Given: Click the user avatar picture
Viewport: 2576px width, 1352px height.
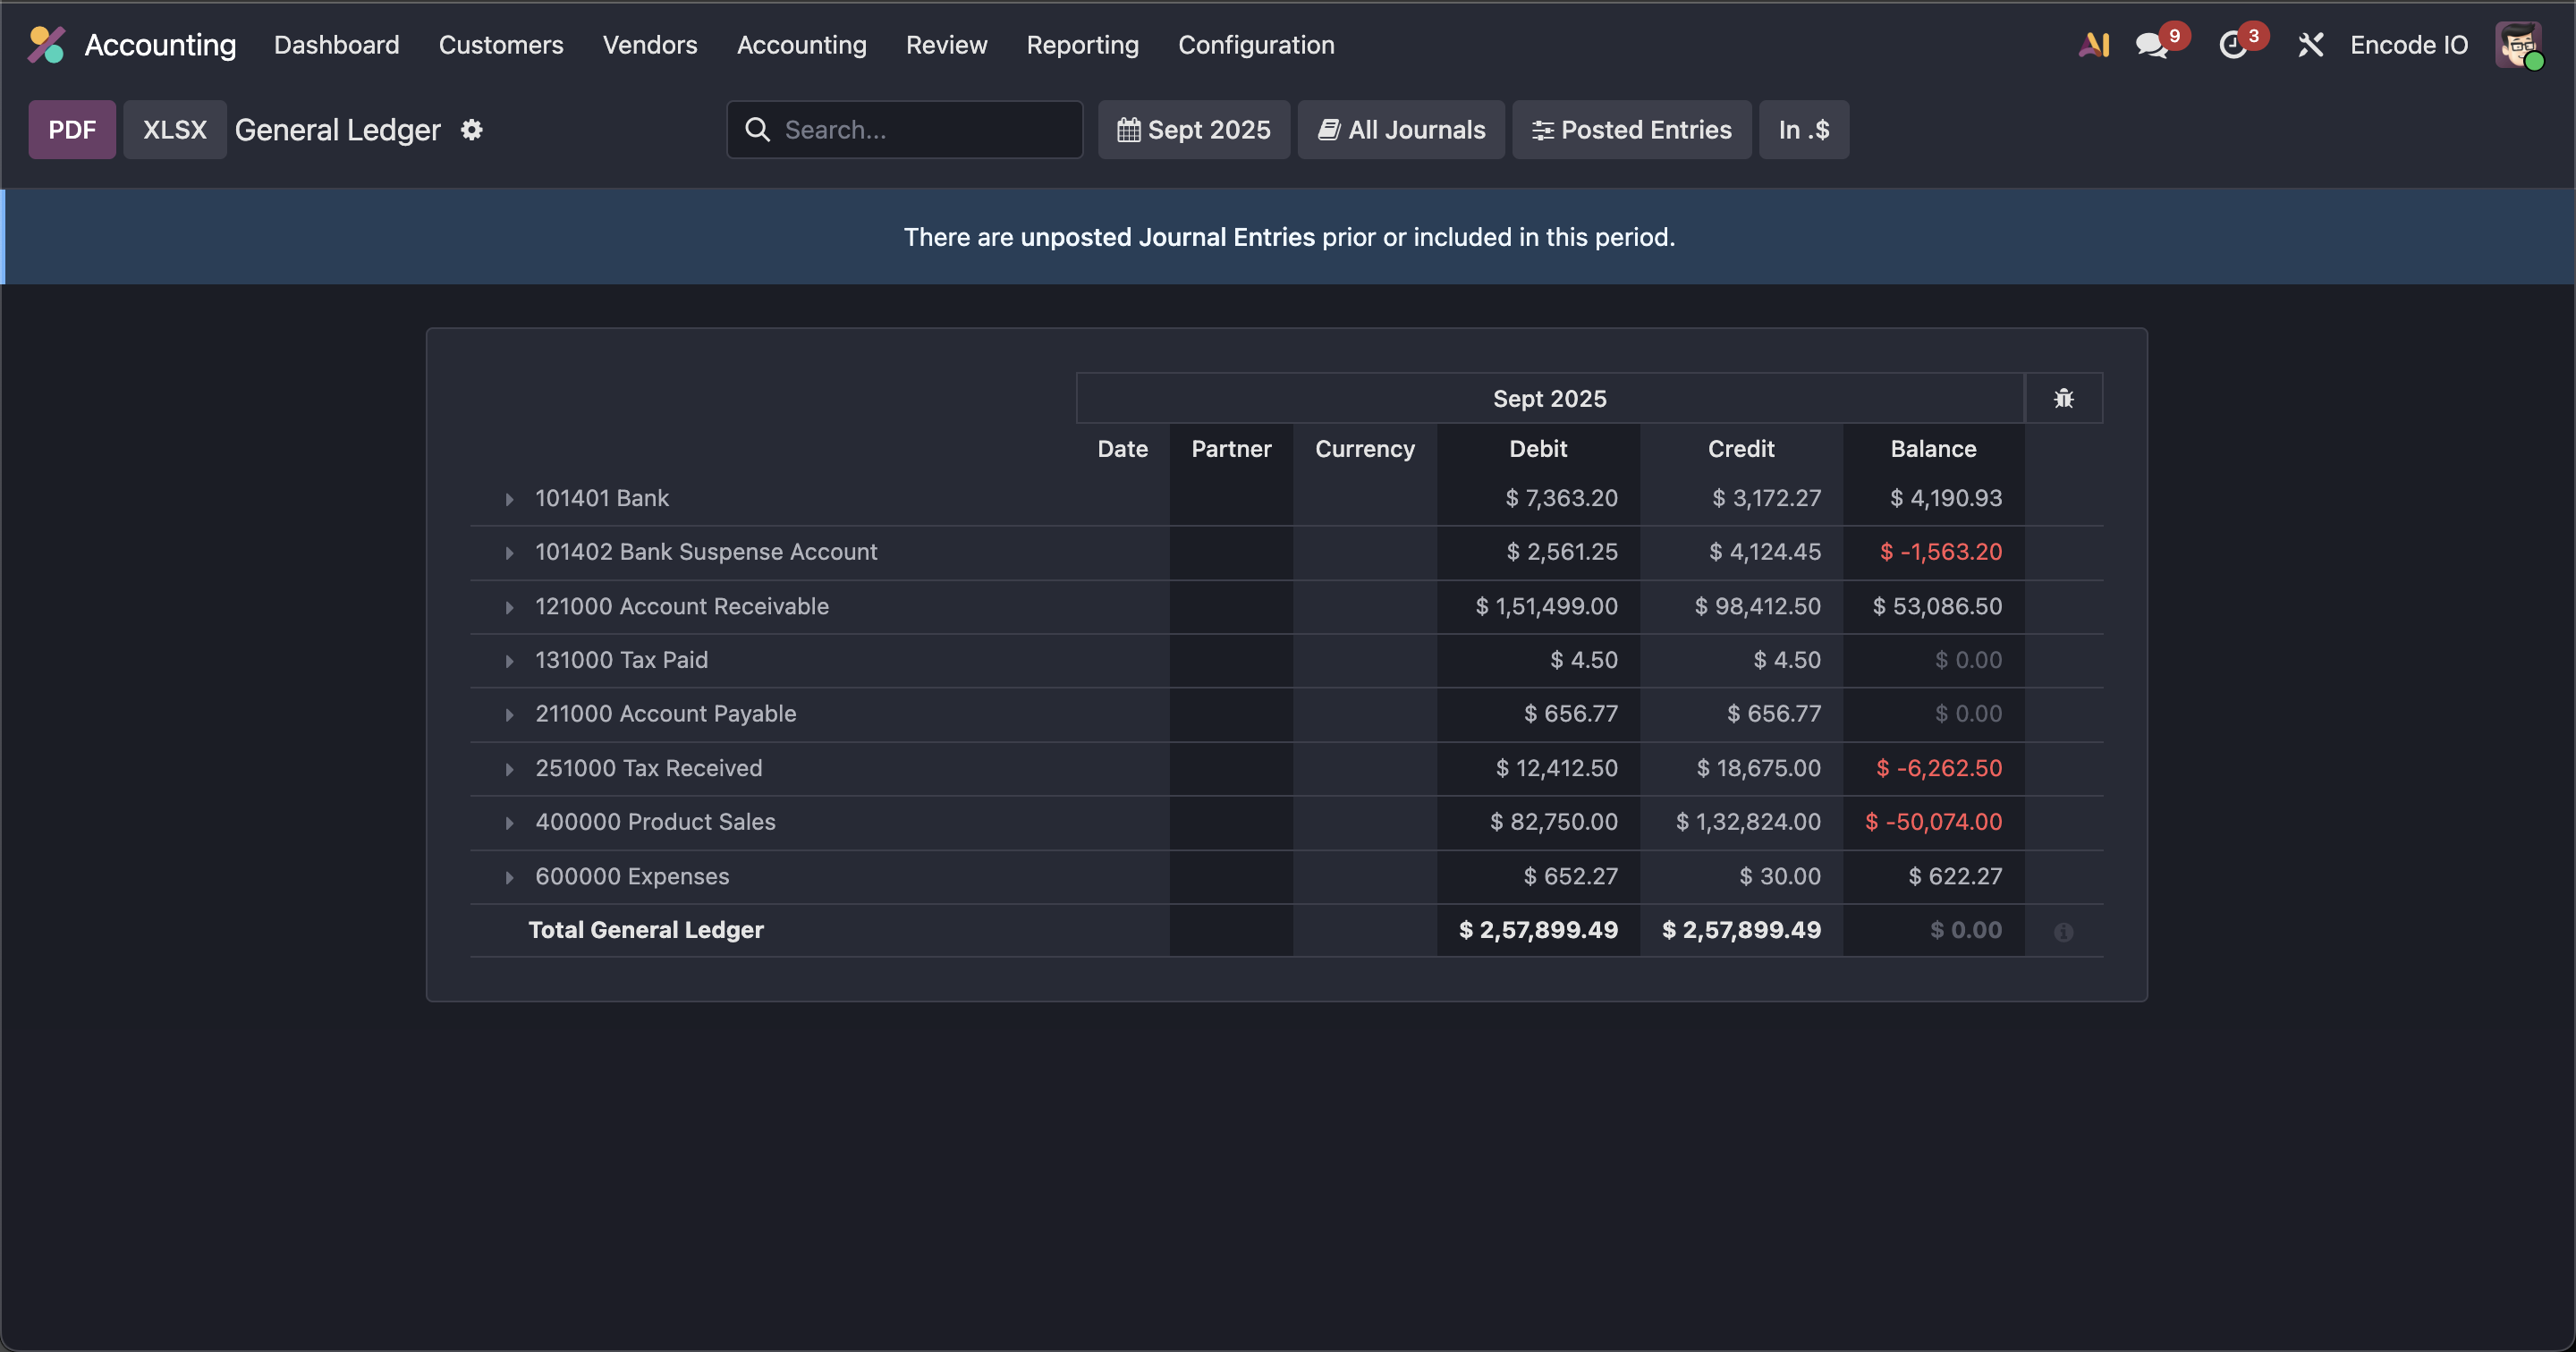Looking at the screenshot, I should [x=2517, y=45].
